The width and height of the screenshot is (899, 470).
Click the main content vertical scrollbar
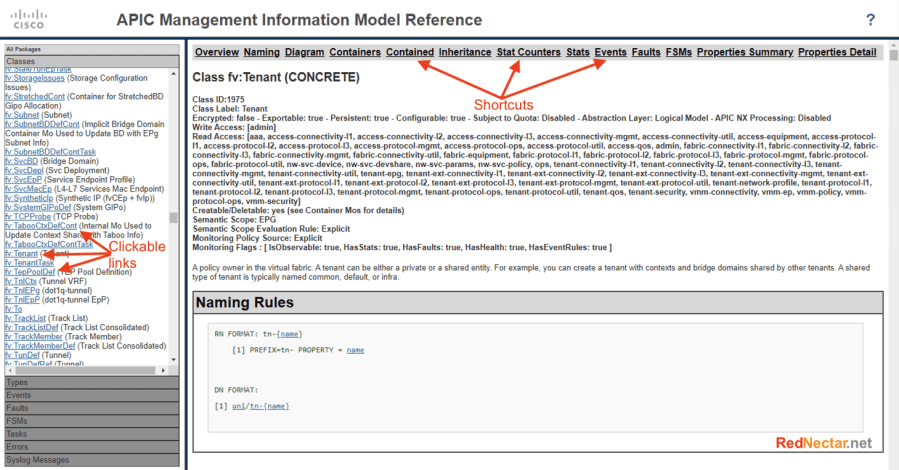892,250
